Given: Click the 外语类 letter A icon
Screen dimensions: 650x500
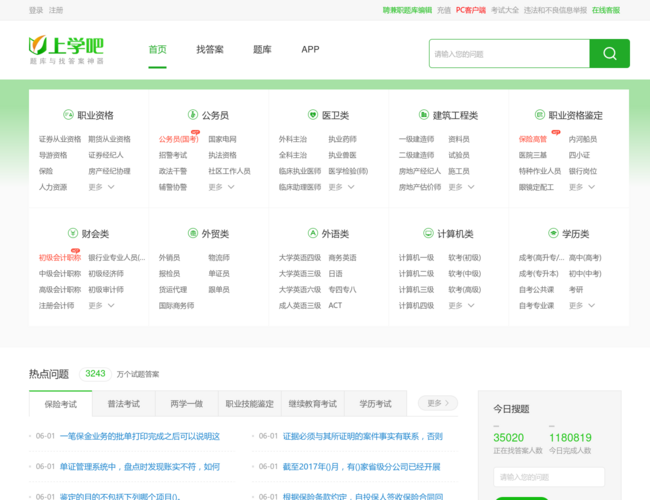Looking at the screenshot, I should point(313,233).
